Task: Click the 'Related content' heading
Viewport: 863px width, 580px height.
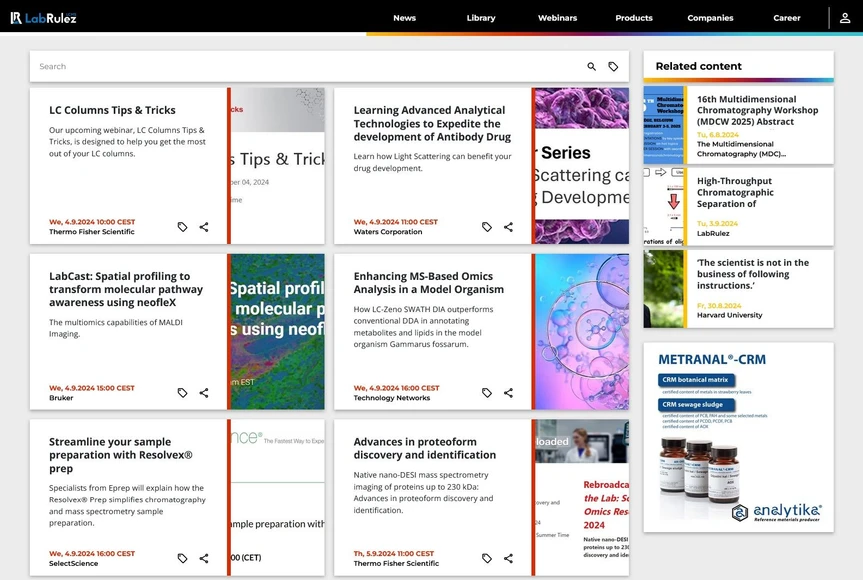Action: pyautogui.click(x=698, y=66)
